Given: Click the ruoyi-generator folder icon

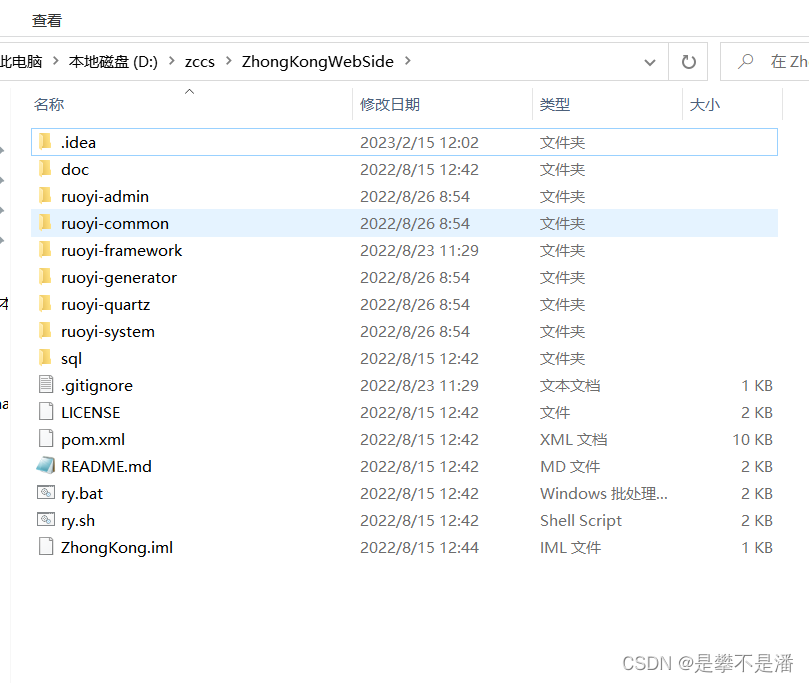Looking at the screenshot, I should 45,276.
